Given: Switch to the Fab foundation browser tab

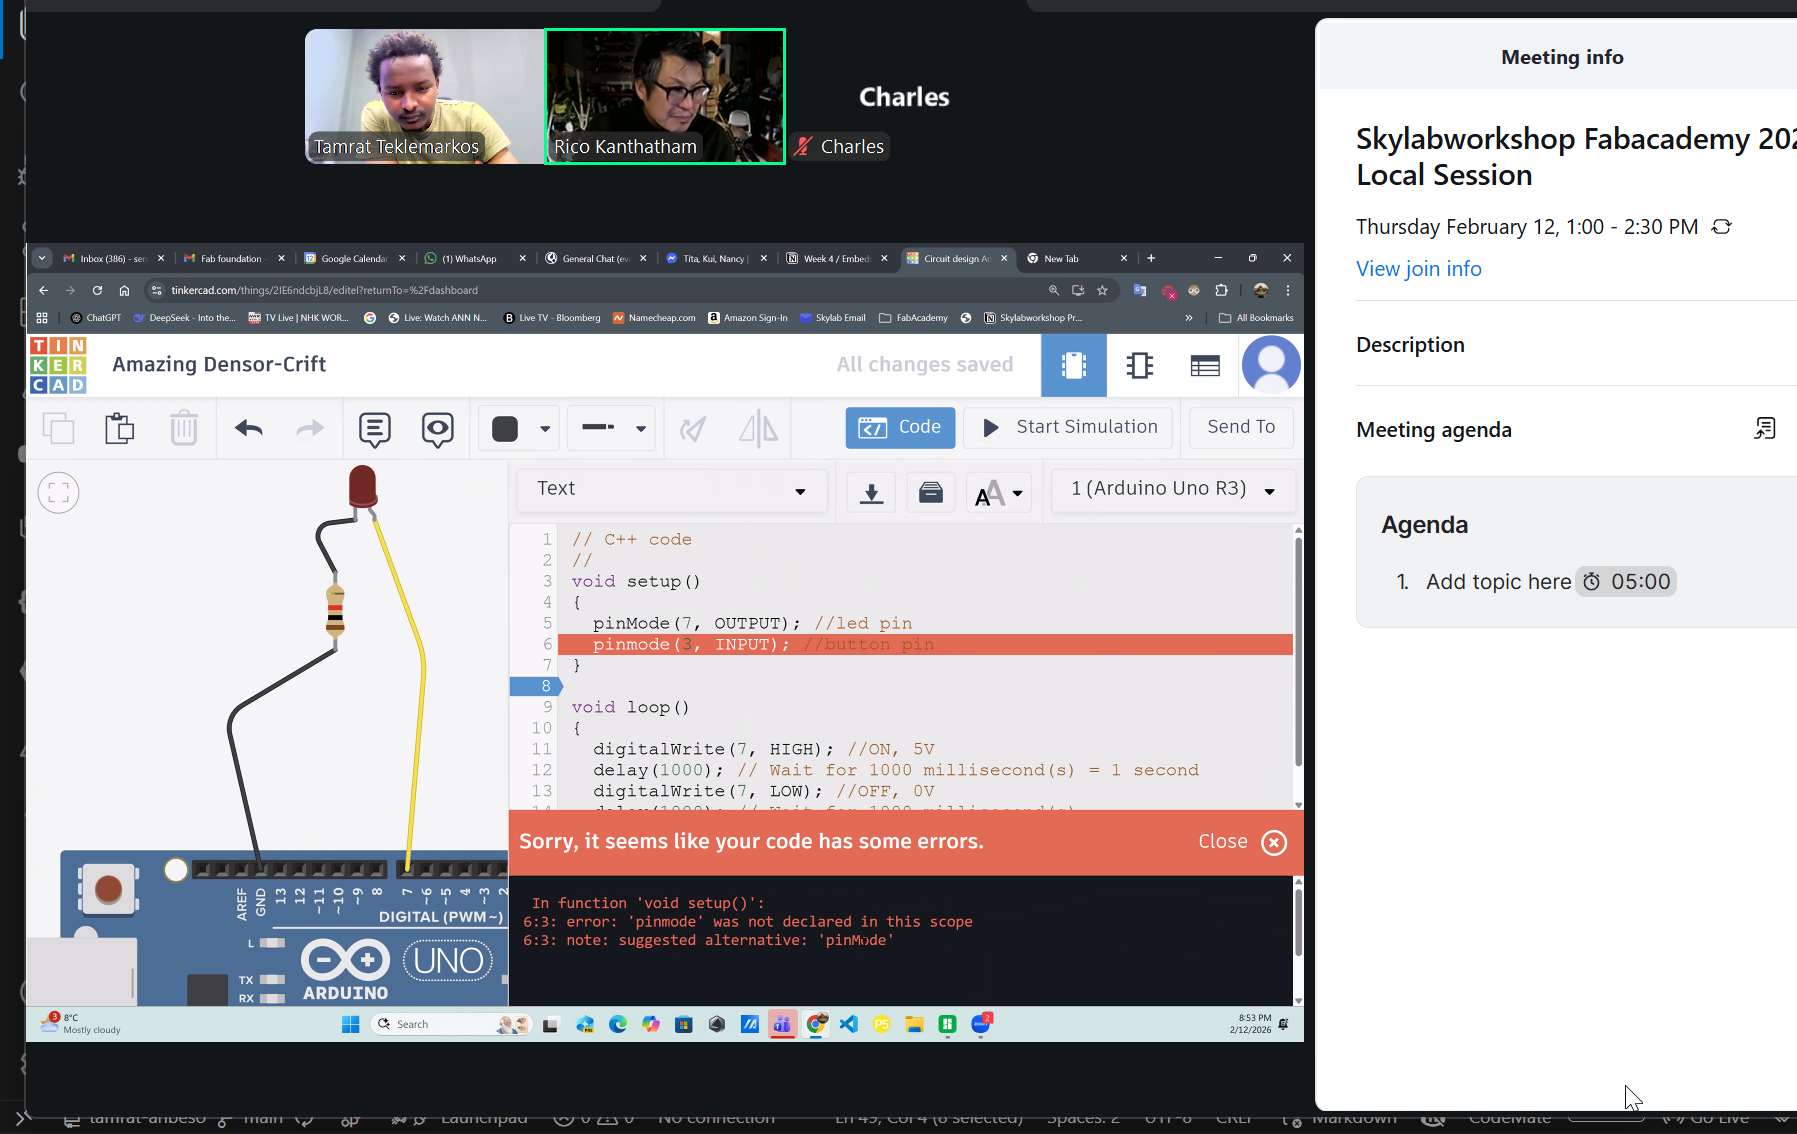Looking at the screenshot, I should [x=234, y=258].
